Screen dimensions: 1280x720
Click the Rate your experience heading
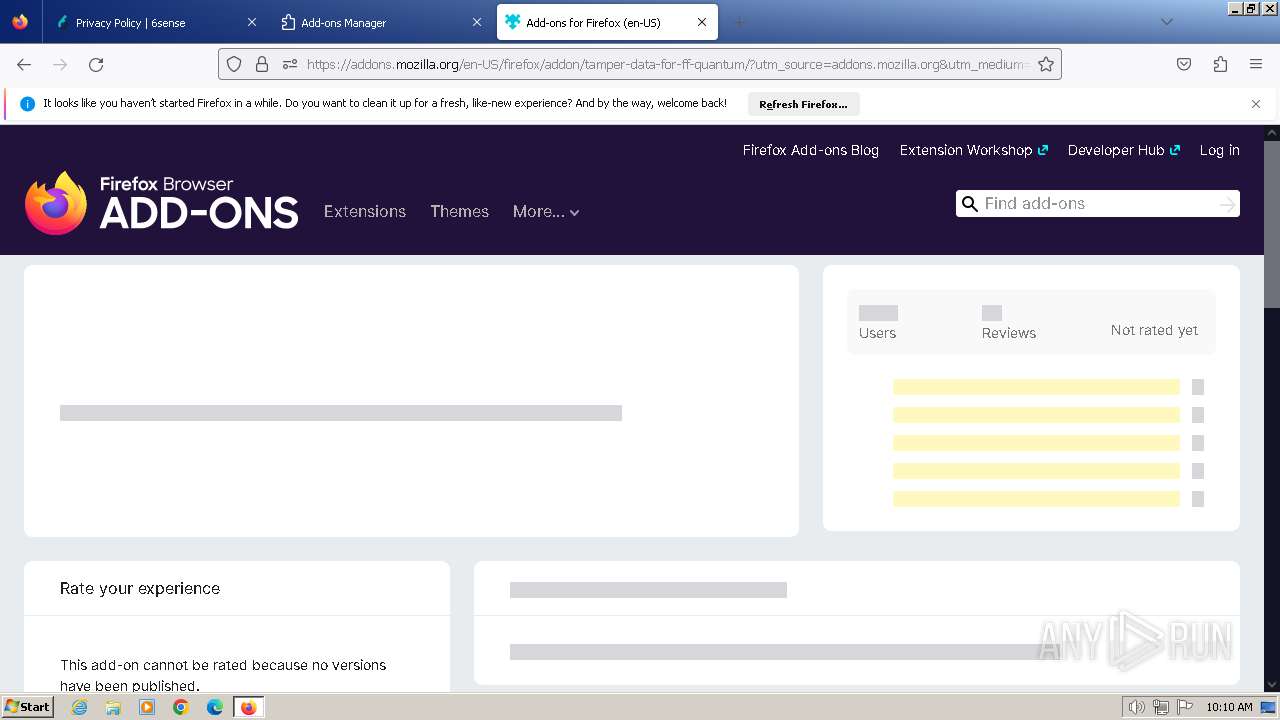140,588
